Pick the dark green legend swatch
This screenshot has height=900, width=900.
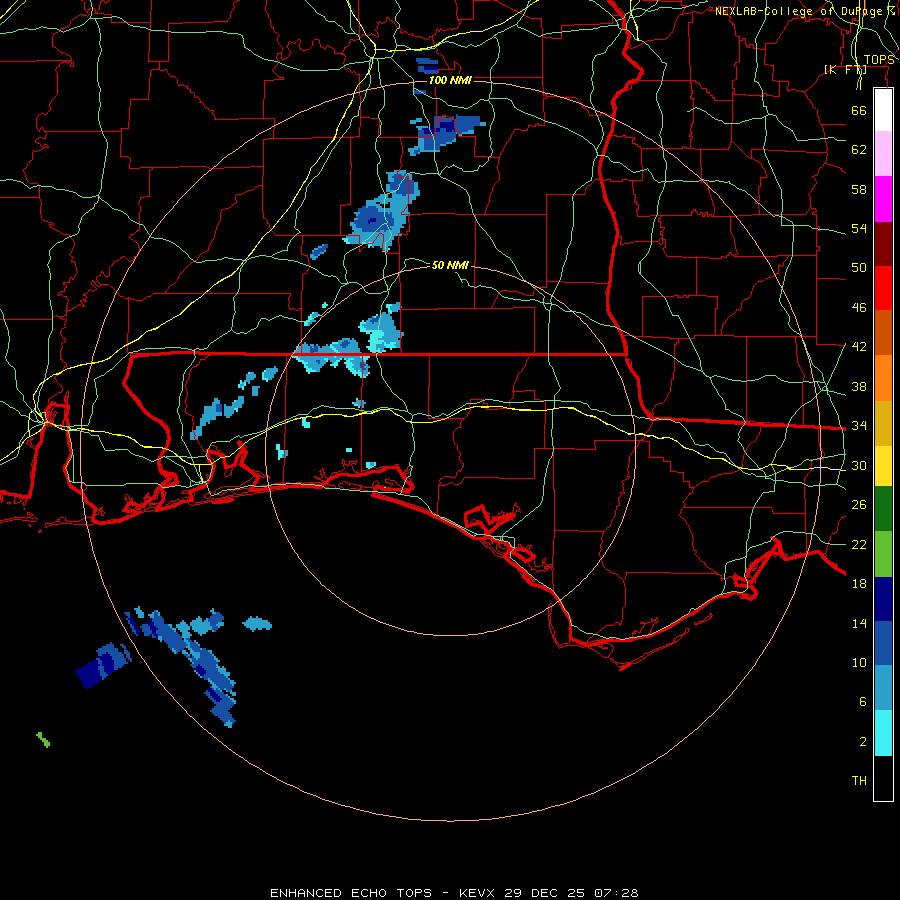pyautogui.click(x=883, y=509)
